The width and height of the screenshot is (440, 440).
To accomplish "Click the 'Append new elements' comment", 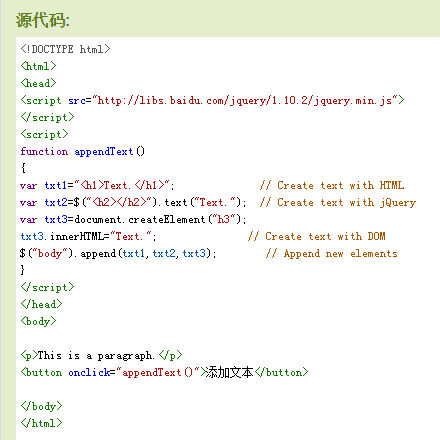I will pos(332,253).
